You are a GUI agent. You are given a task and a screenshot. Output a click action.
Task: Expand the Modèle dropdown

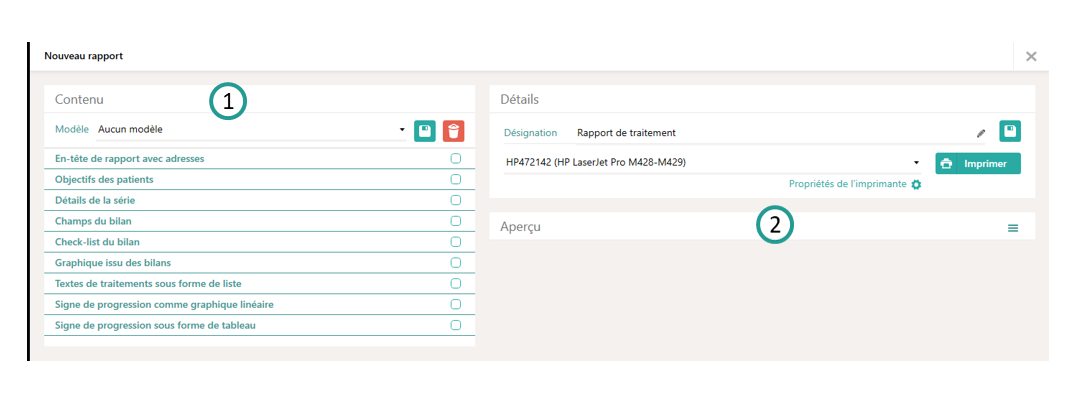[402, 130]
